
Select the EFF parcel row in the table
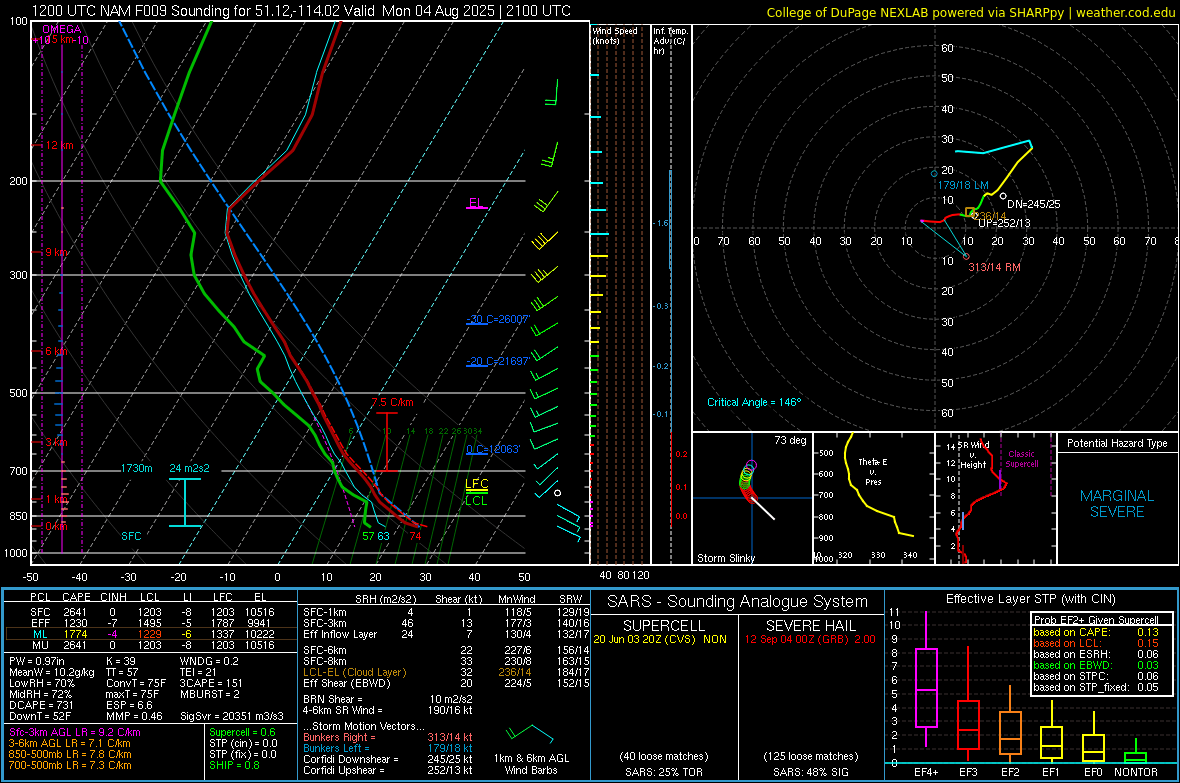point(150,623)
